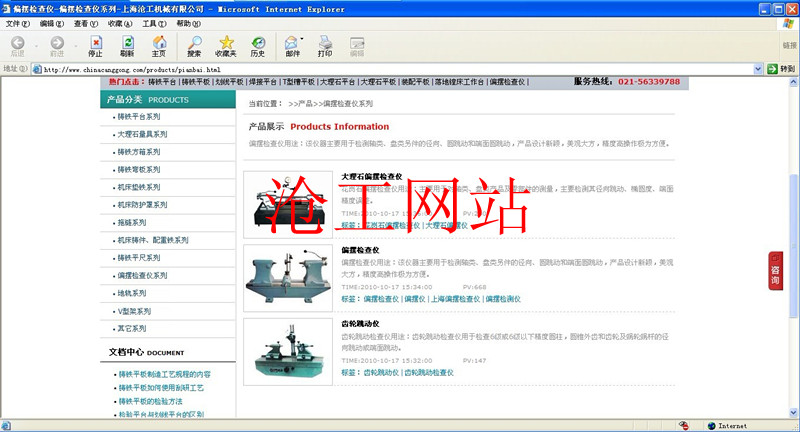Click the Print (打印) toolbar icon

click(x=325, y=46)
